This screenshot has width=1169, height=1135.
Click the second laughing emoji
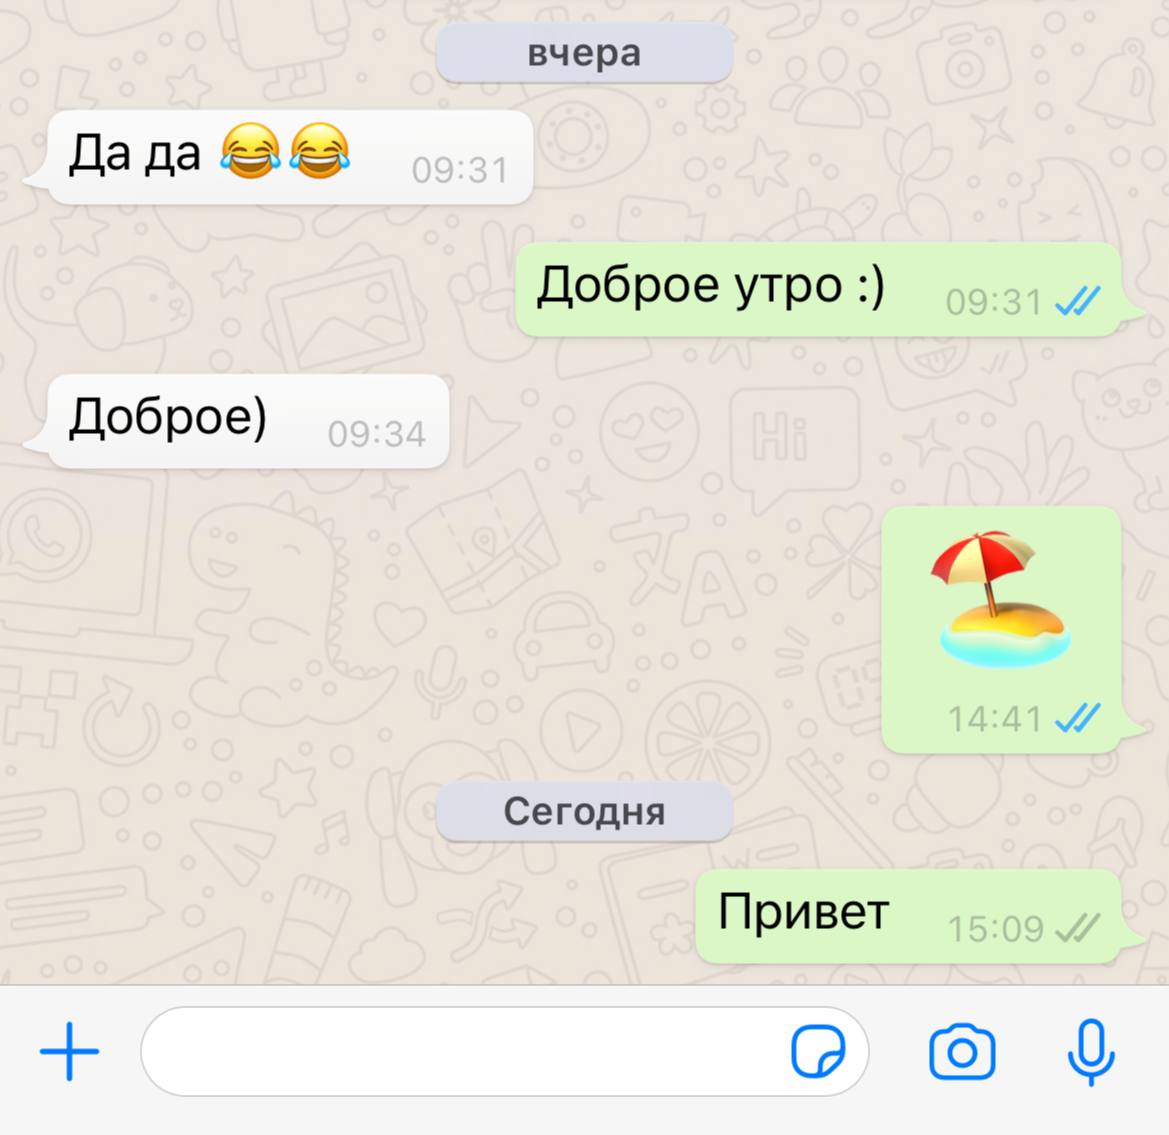coord(319,151)
